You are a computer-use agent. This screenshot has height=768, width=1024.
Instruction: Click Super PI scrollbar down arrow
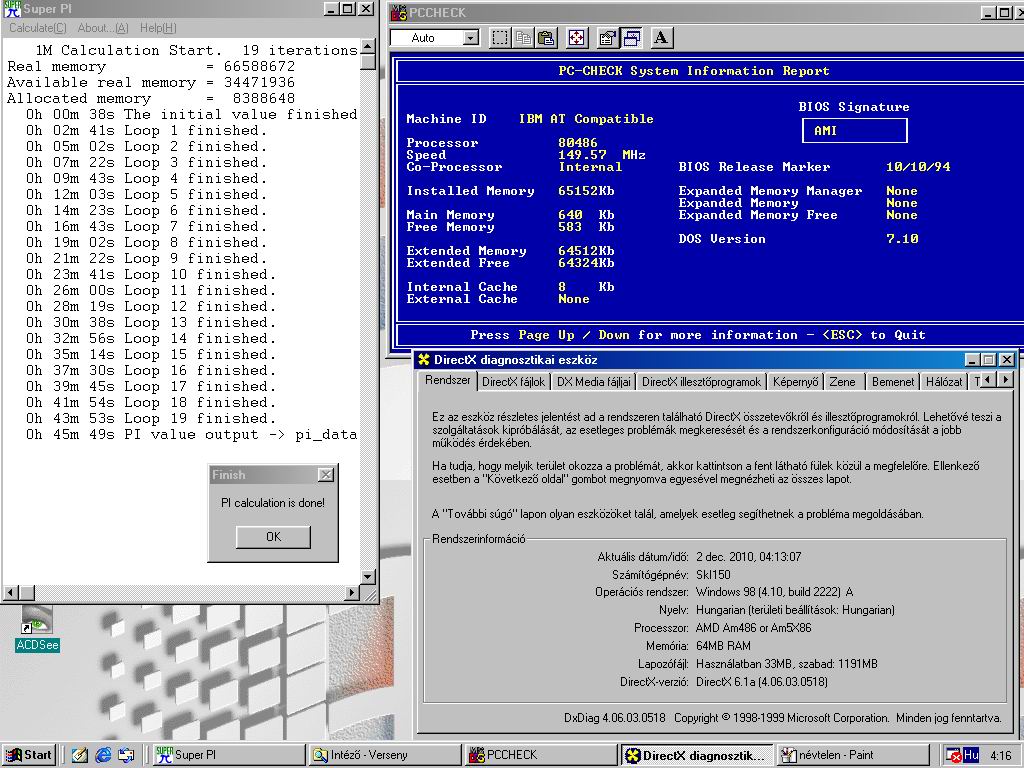[368, 577]
